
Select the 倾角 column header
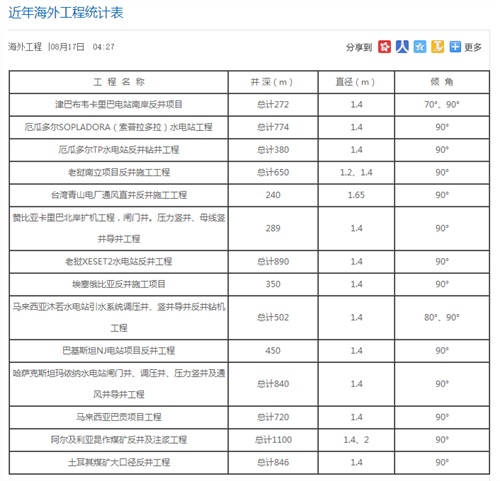pos(442,82)
